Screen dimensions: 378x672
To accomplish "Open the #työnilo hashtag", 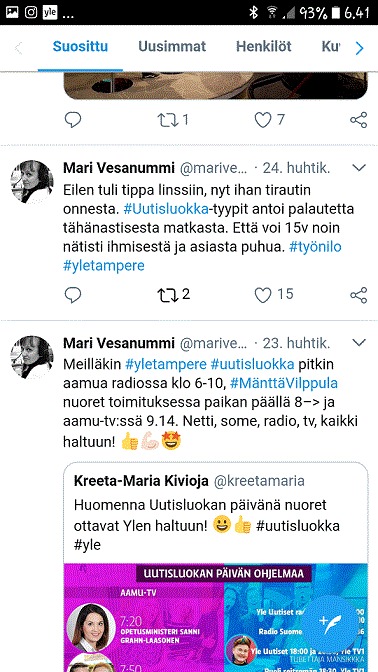I will 315,247.
